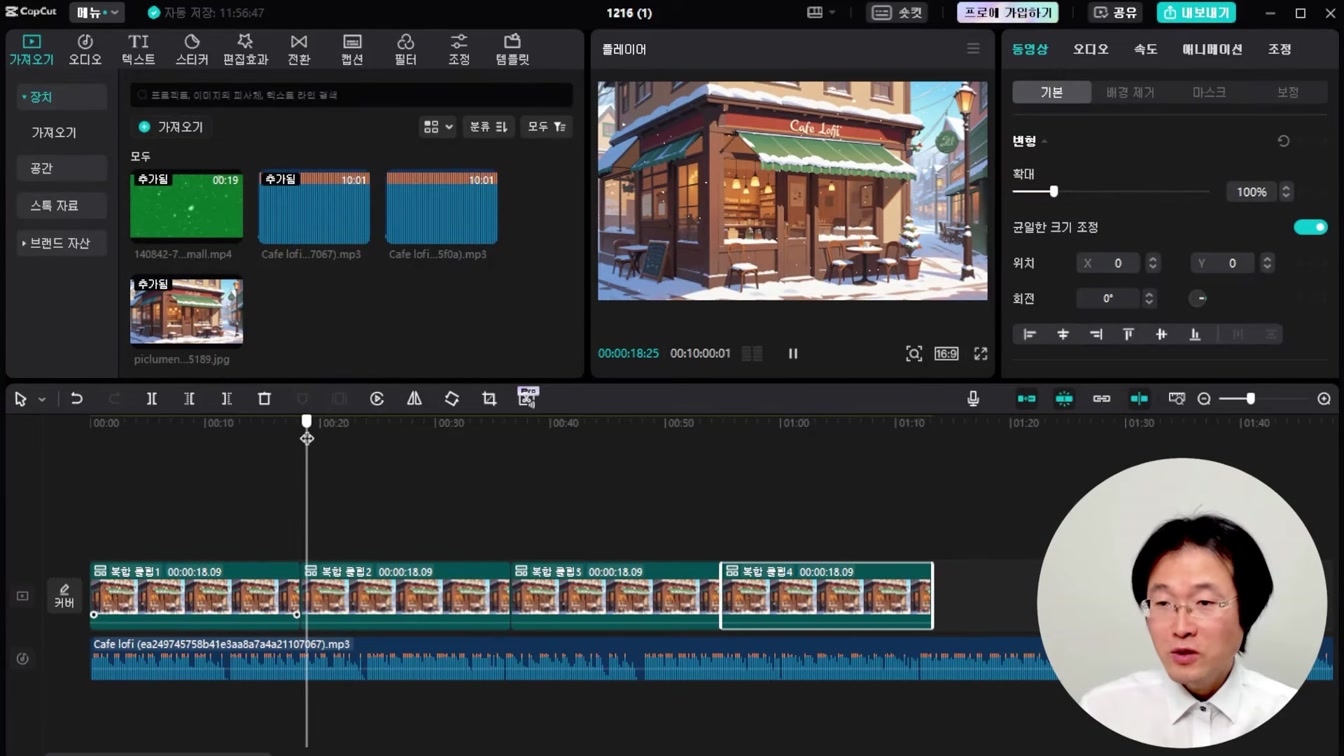Adjust the 확대 scale slider

click(1053, 191)
